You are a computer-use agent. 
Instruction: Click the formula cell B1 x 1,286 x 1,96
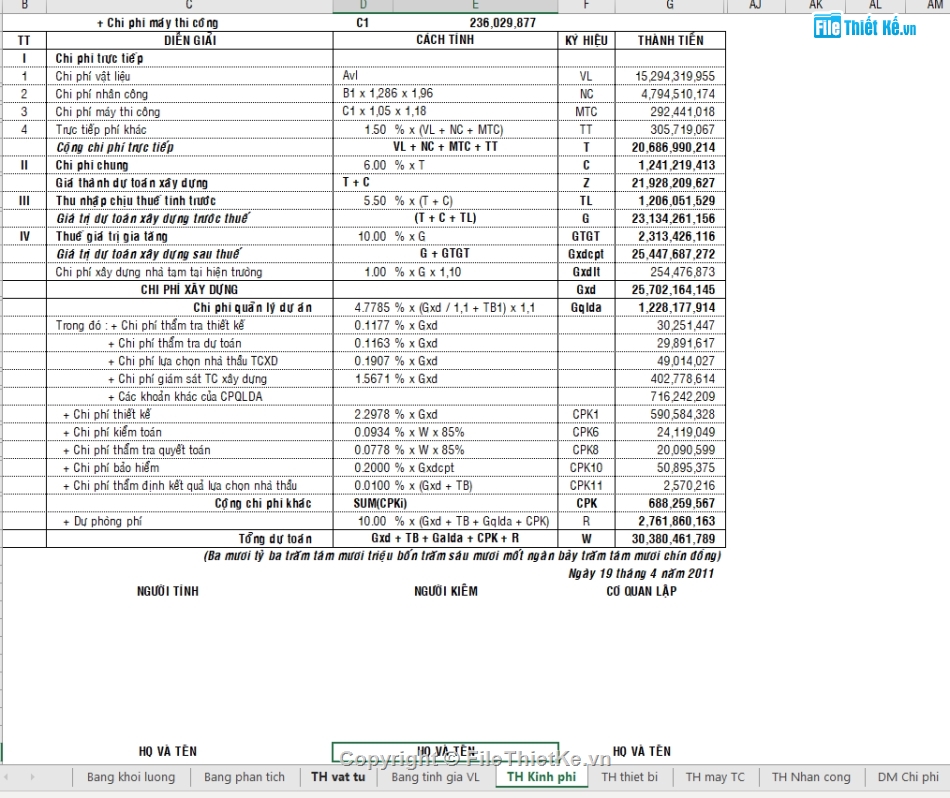[445, 94]
